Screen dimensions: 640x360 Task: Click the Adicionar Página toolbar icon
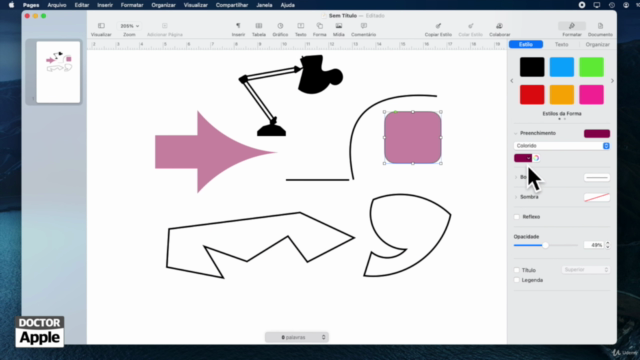tap(164, 26)
